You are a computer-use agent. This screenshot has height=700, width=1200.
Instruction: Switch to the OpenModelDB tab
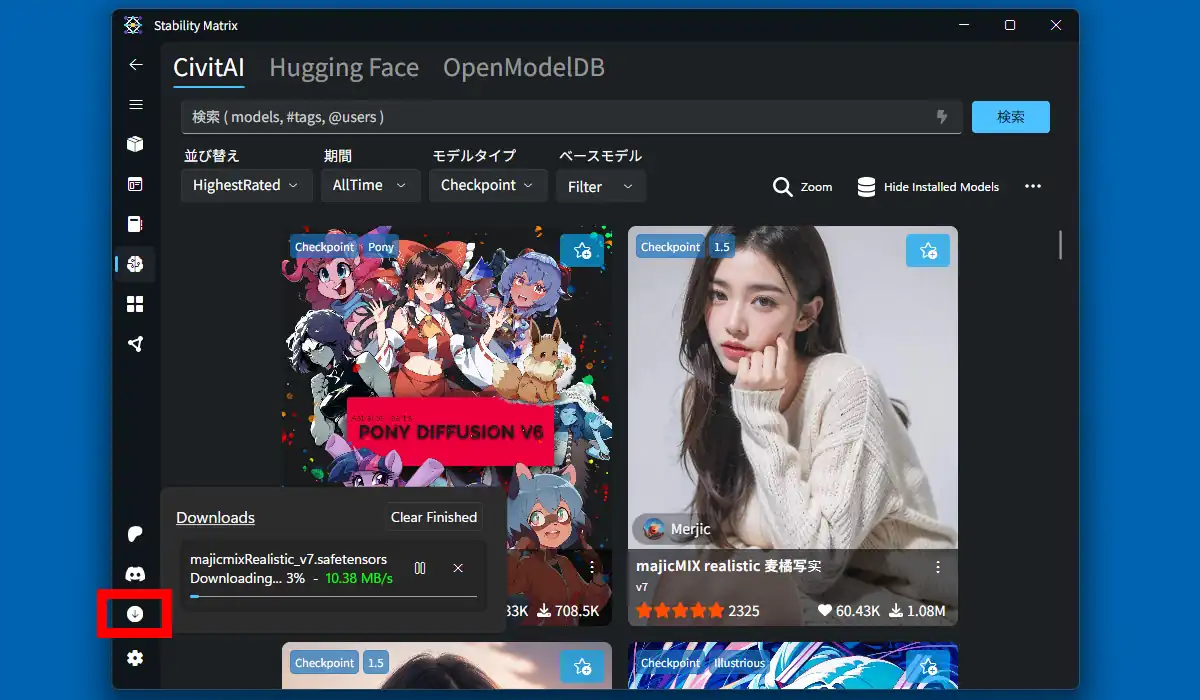524,68
